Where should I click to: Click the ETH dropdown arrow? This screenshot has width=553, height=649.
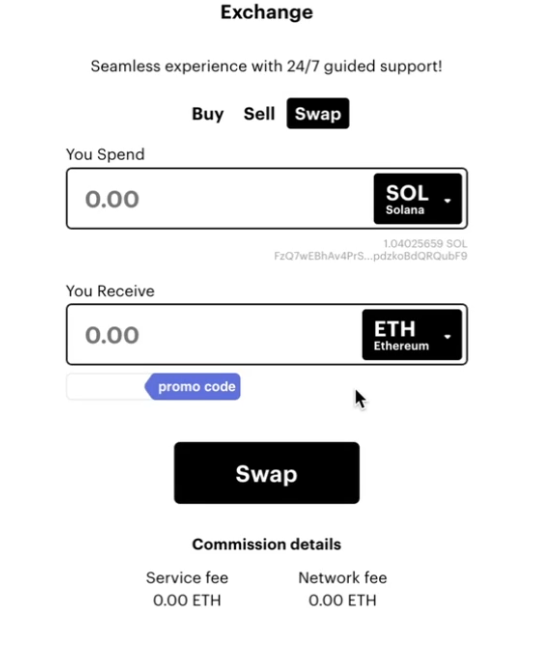[447, 337]
